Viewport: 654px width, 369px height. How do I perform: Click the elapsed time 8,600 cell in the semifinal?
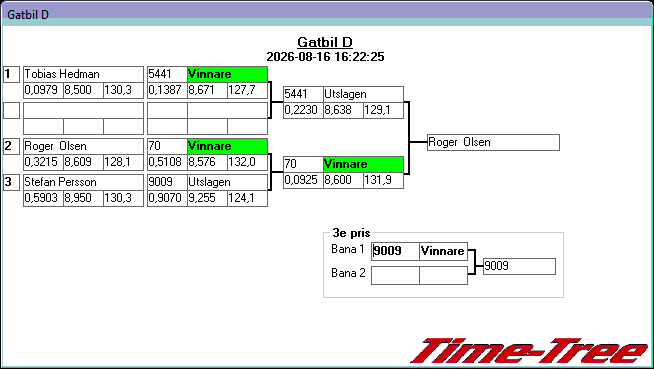pos(343,181)
